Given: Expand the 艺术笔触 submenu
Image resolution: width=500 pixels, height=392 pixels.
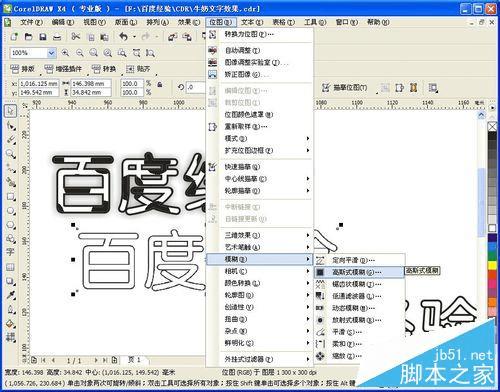Looking at the screenshot, I should [x=308, y=247].
